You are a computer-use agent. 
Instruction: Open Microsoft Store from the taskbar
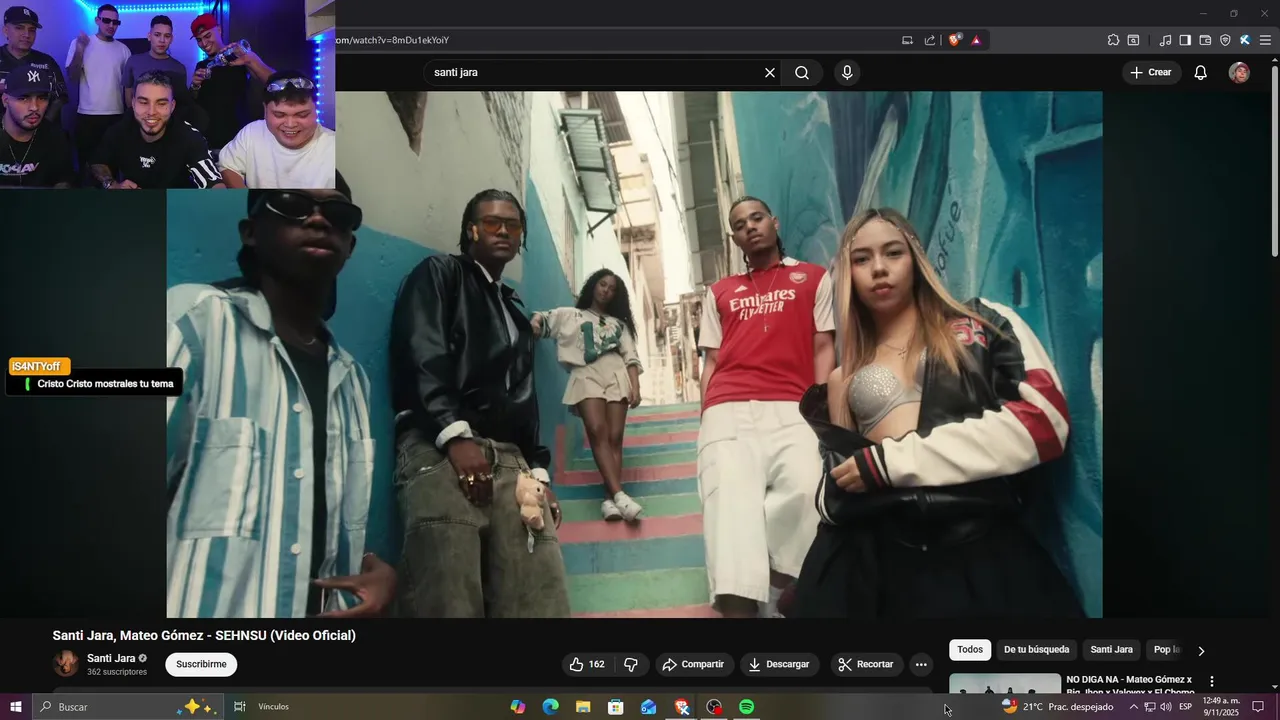click(x=616, y=707)
